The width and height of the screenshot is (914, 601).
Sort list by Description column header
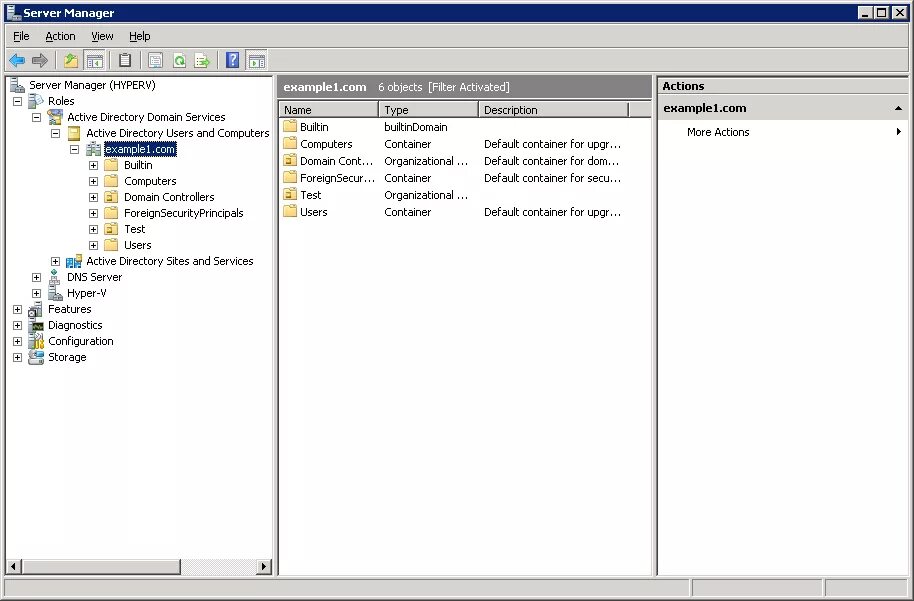pos(553,110)
